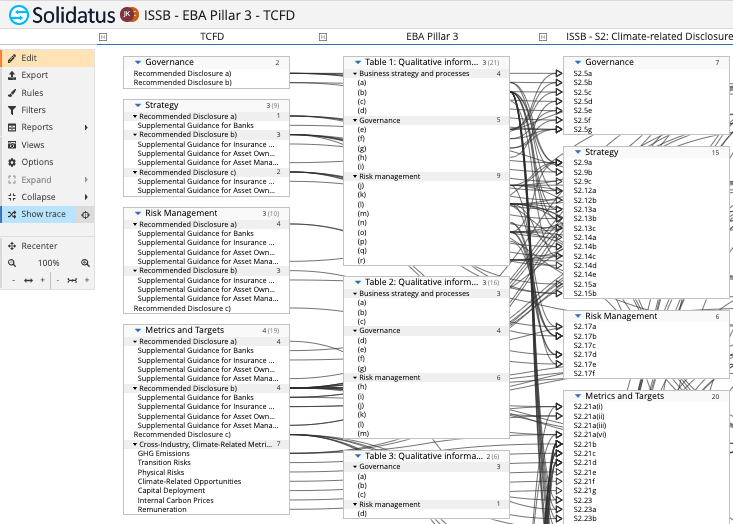The height and width of the screenshot is (524, 733).
Task: Collapse Risk management group in Table 2
Action: pyautogui.click(x=355, y=378)
